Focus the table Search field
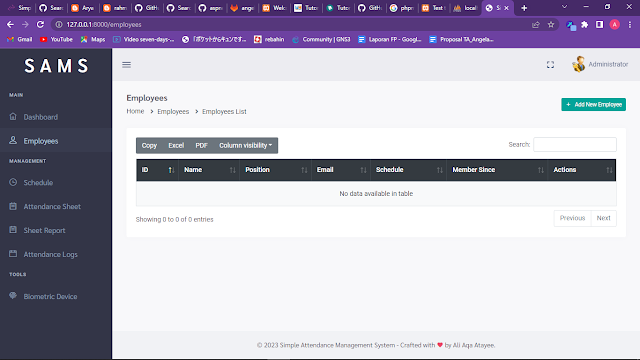The image size is (640, 360). coord(575,144)
